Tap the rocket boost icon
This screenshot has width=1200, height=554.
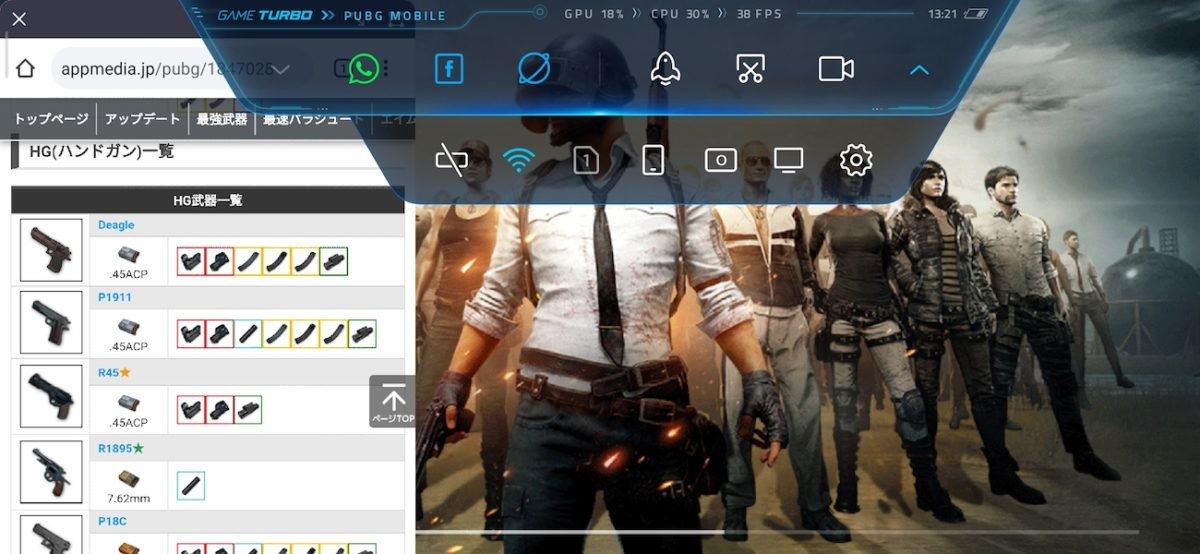(x=665, y=68)
